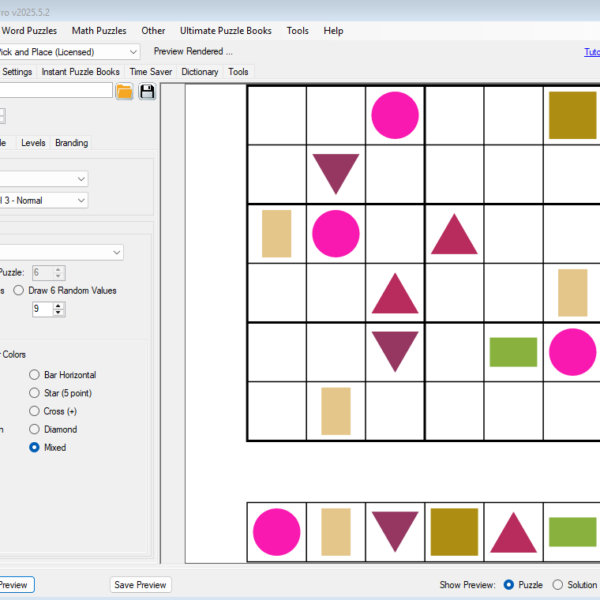
Task: Enable Draw 6 Random Values option
Action: [65, 290]
